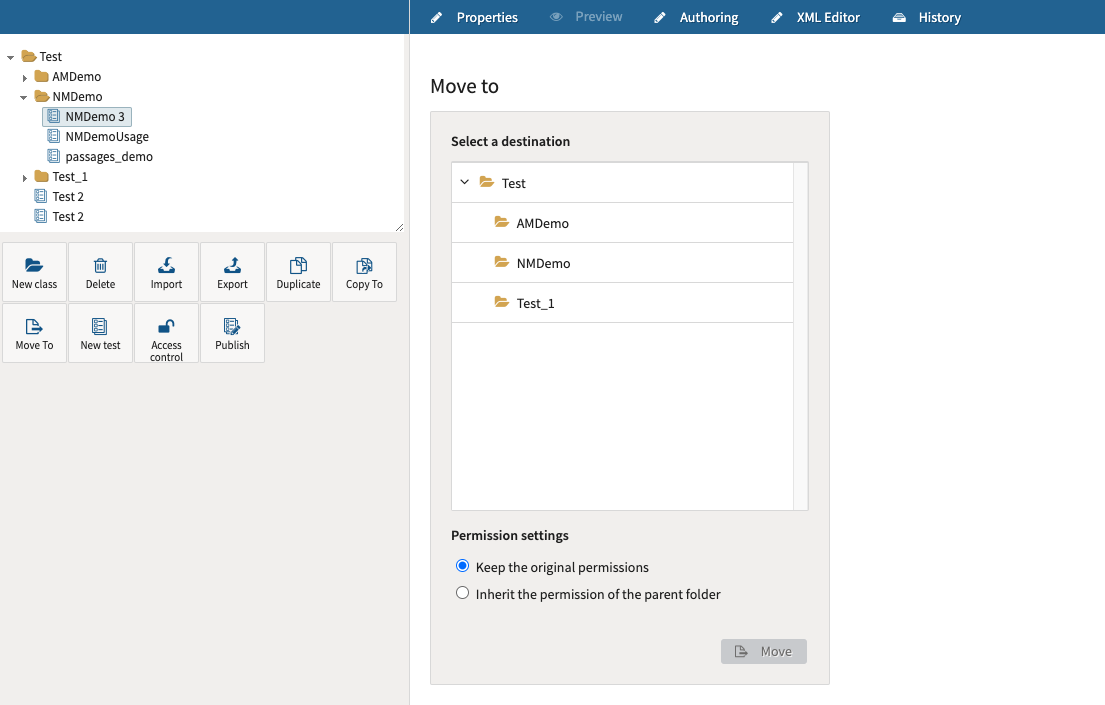
Task: Click the Move button
Action: click(x=763, y=651)
